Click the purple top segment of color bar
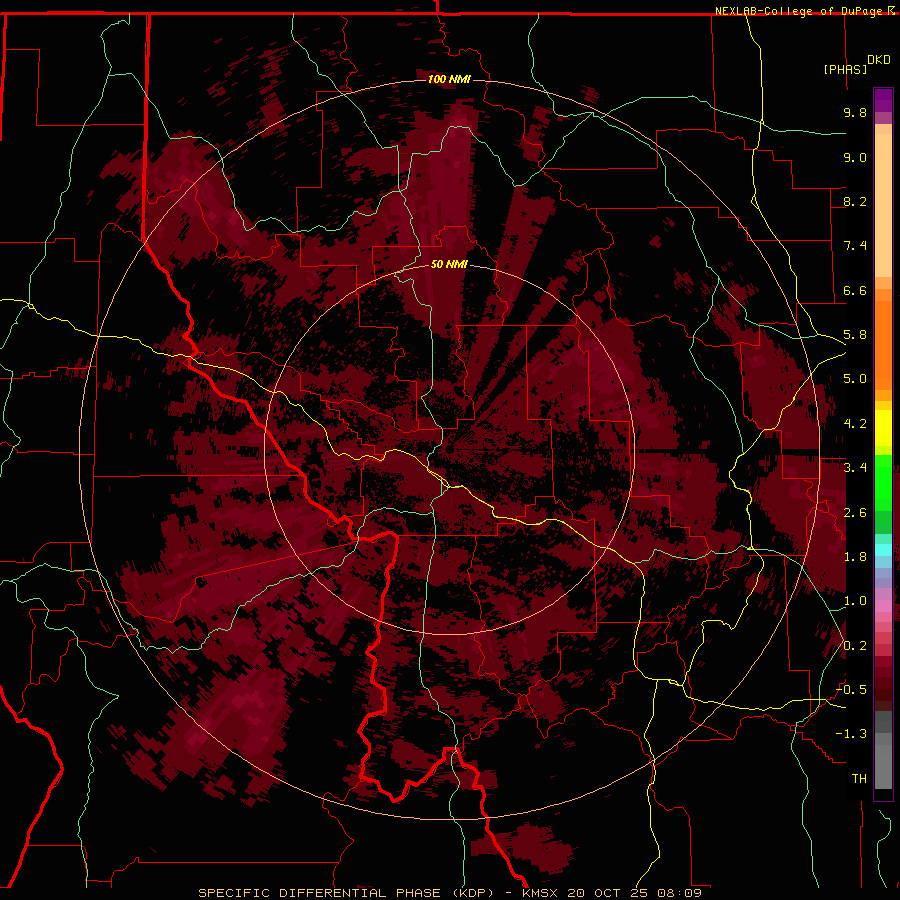 pos(883,100)
